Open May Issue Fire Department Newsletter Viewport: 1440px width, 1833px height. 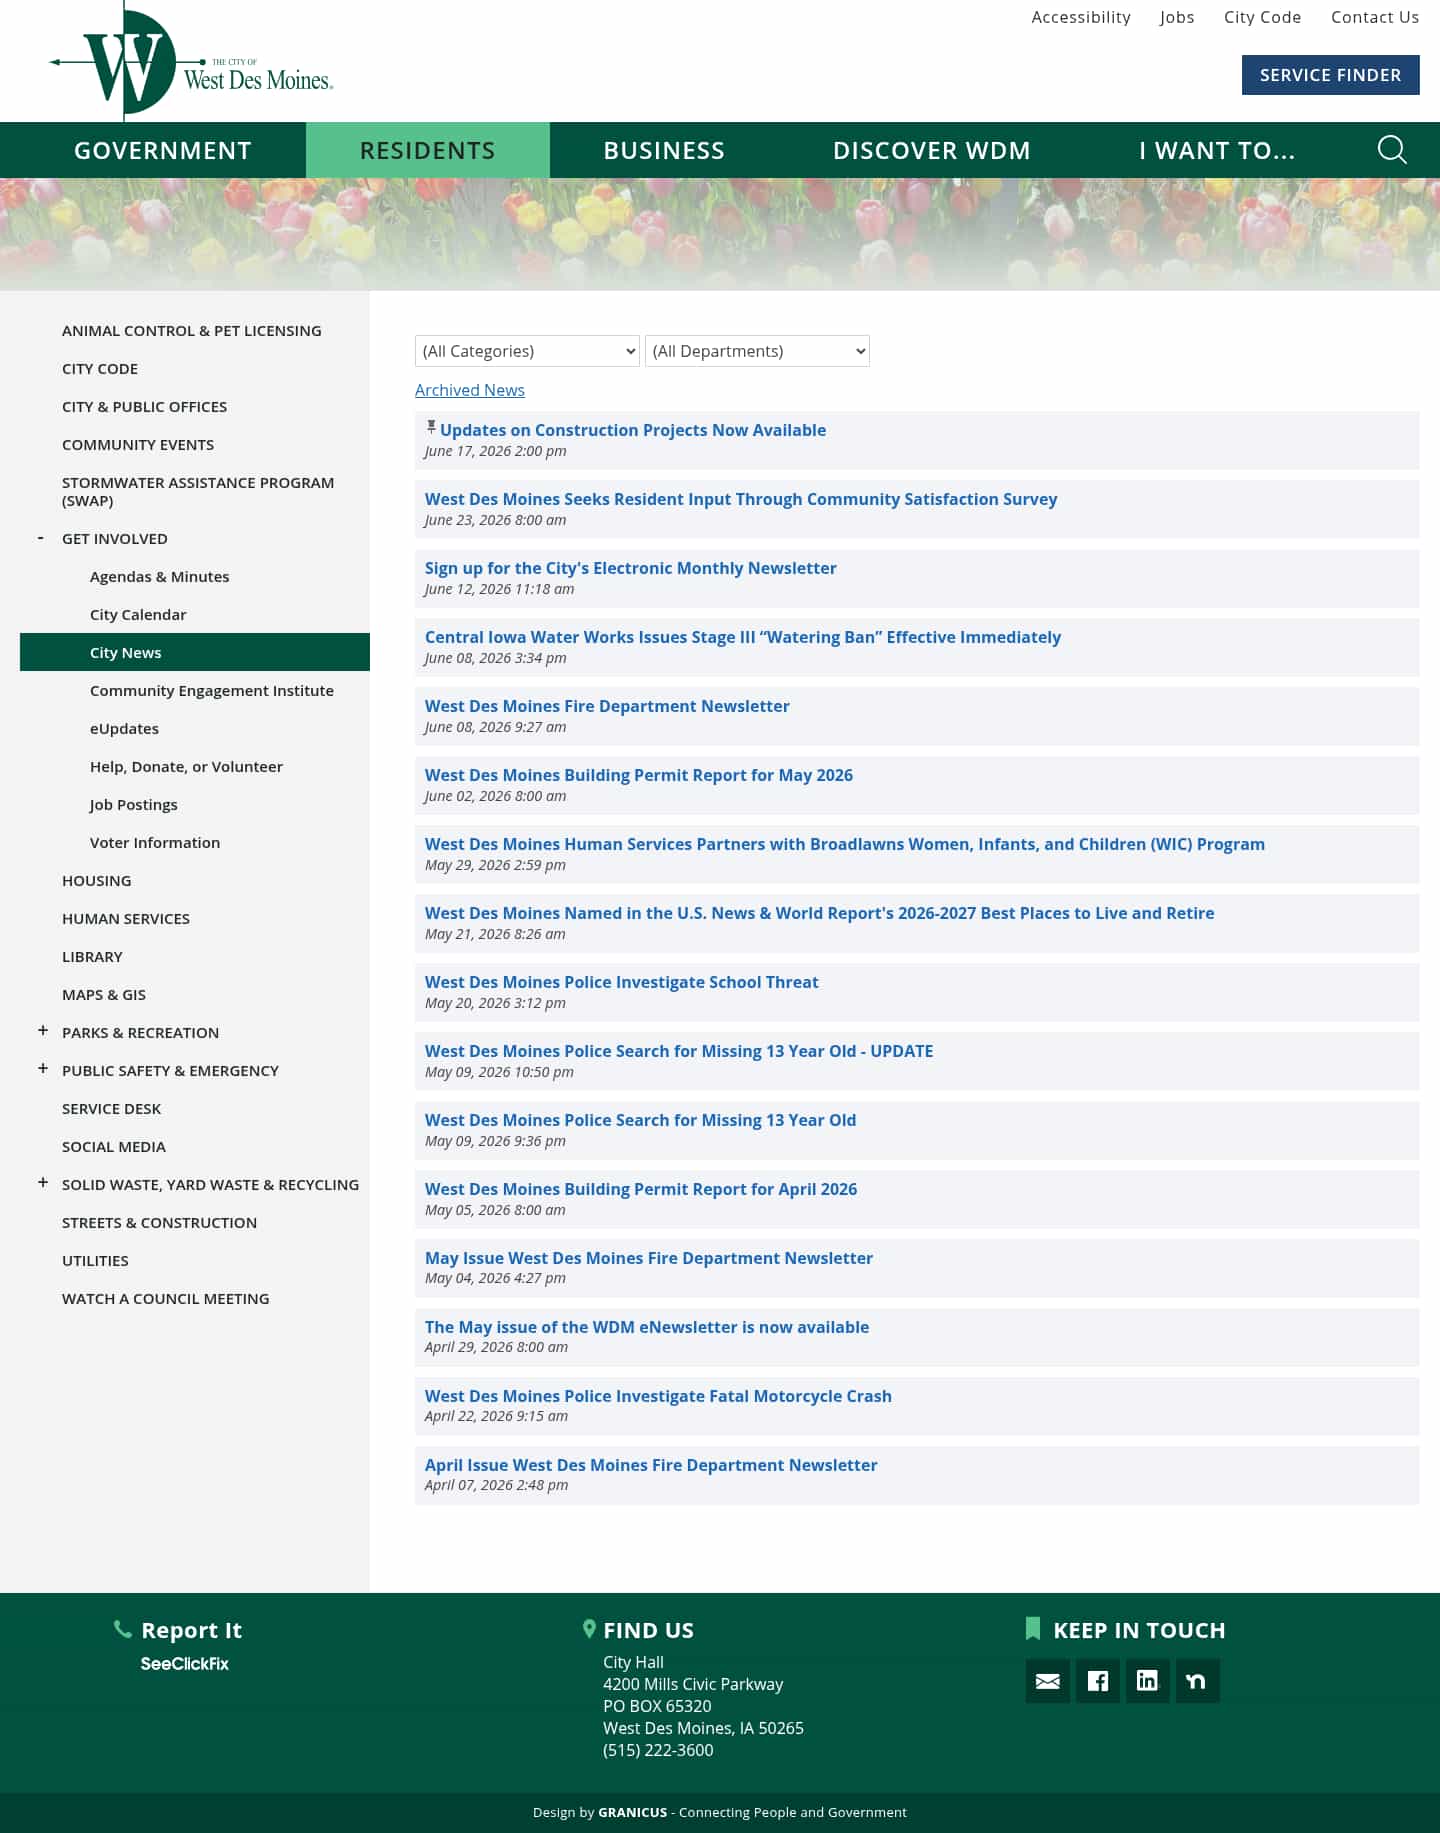click(649, 1258)
